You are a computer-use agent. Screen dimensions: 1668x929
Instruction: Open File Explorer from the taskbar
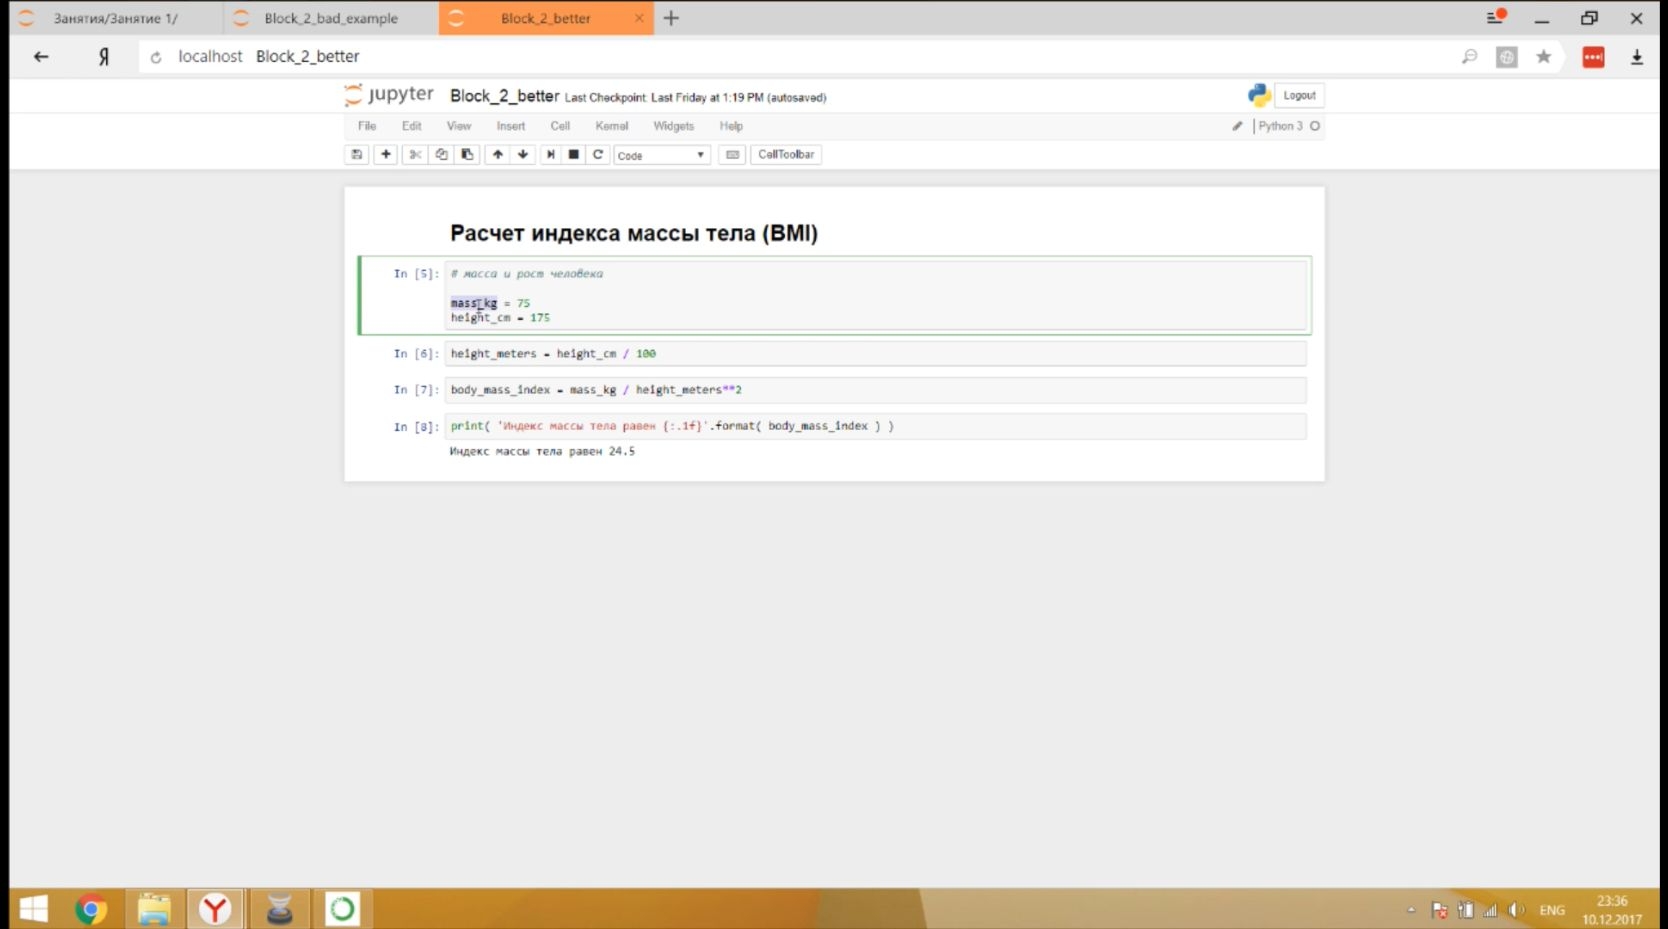[x=154, y=909]
